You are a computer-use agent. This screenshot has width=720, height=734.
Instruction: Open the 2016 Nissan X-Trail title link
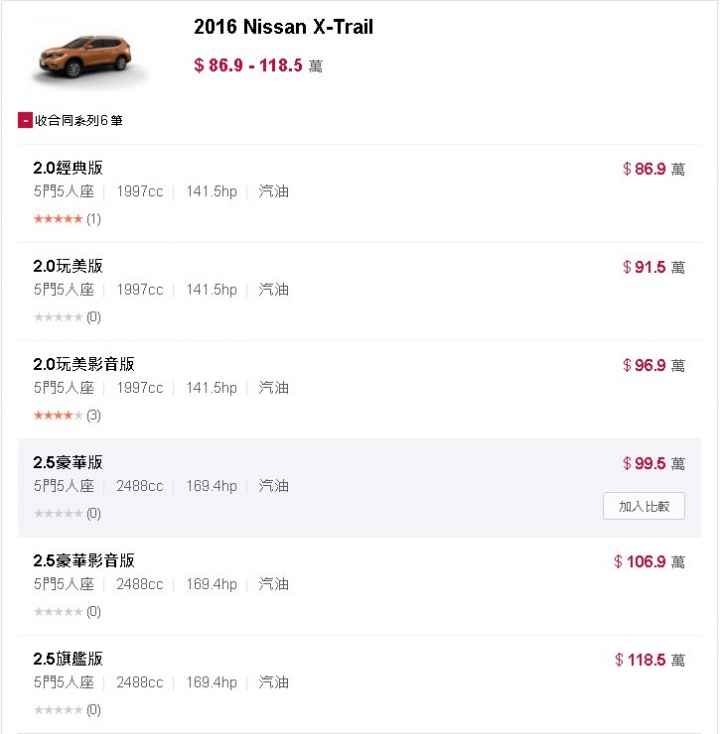(x=283, y=27)
